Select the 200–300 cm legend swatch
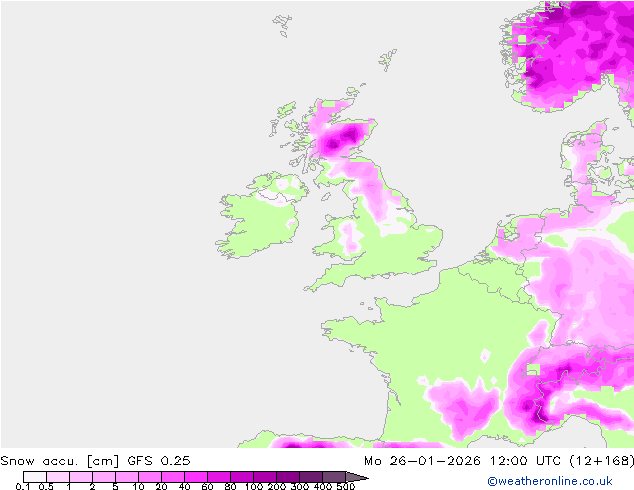Screen dimensions: 634x490 [288, 477]
